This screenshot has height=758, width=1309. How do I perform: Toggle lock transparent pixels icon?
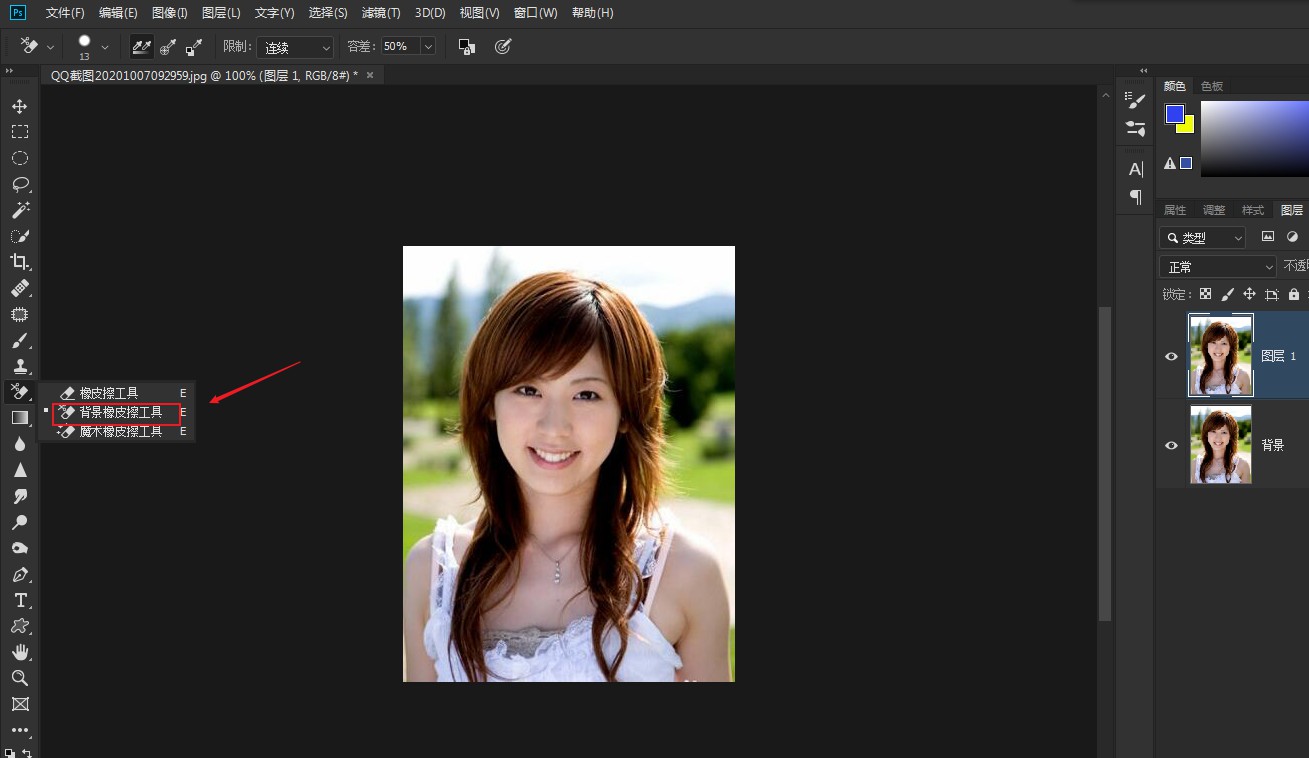point(1205,294)
